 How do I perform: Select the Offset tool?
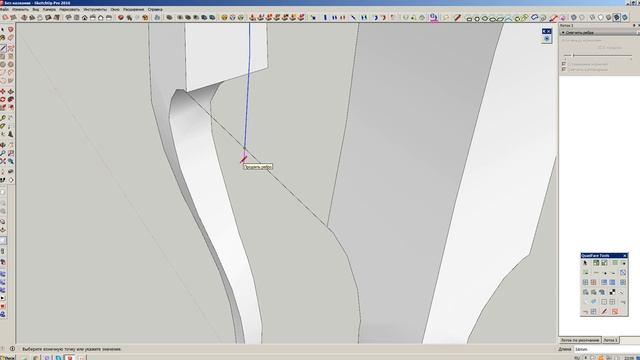coord(11,107)
